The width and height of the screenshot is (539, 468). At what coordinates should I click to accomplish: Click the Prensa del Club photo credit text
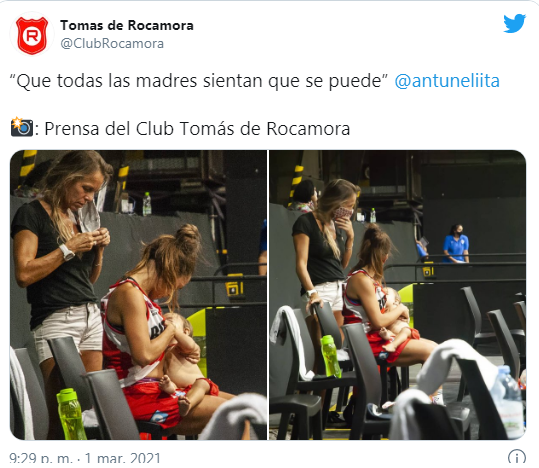(197, 129)
